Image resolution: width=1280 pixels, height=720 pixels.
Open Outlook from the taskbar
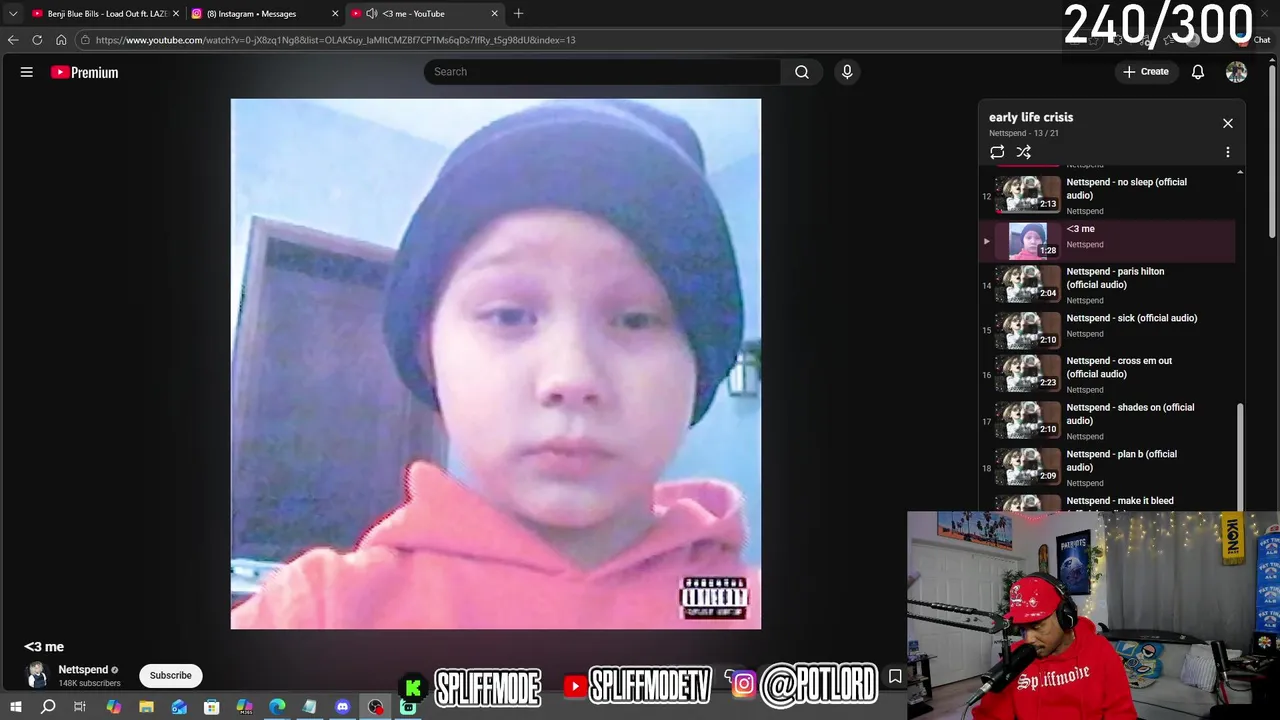[x=179, y=707]
